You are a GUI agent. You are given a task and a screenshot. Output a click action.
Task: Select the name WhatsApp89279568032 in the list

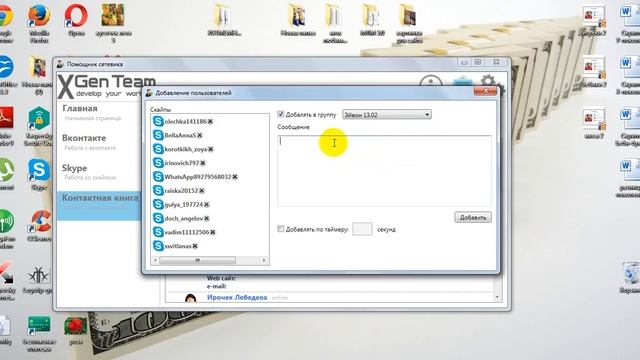click(198, 177)
